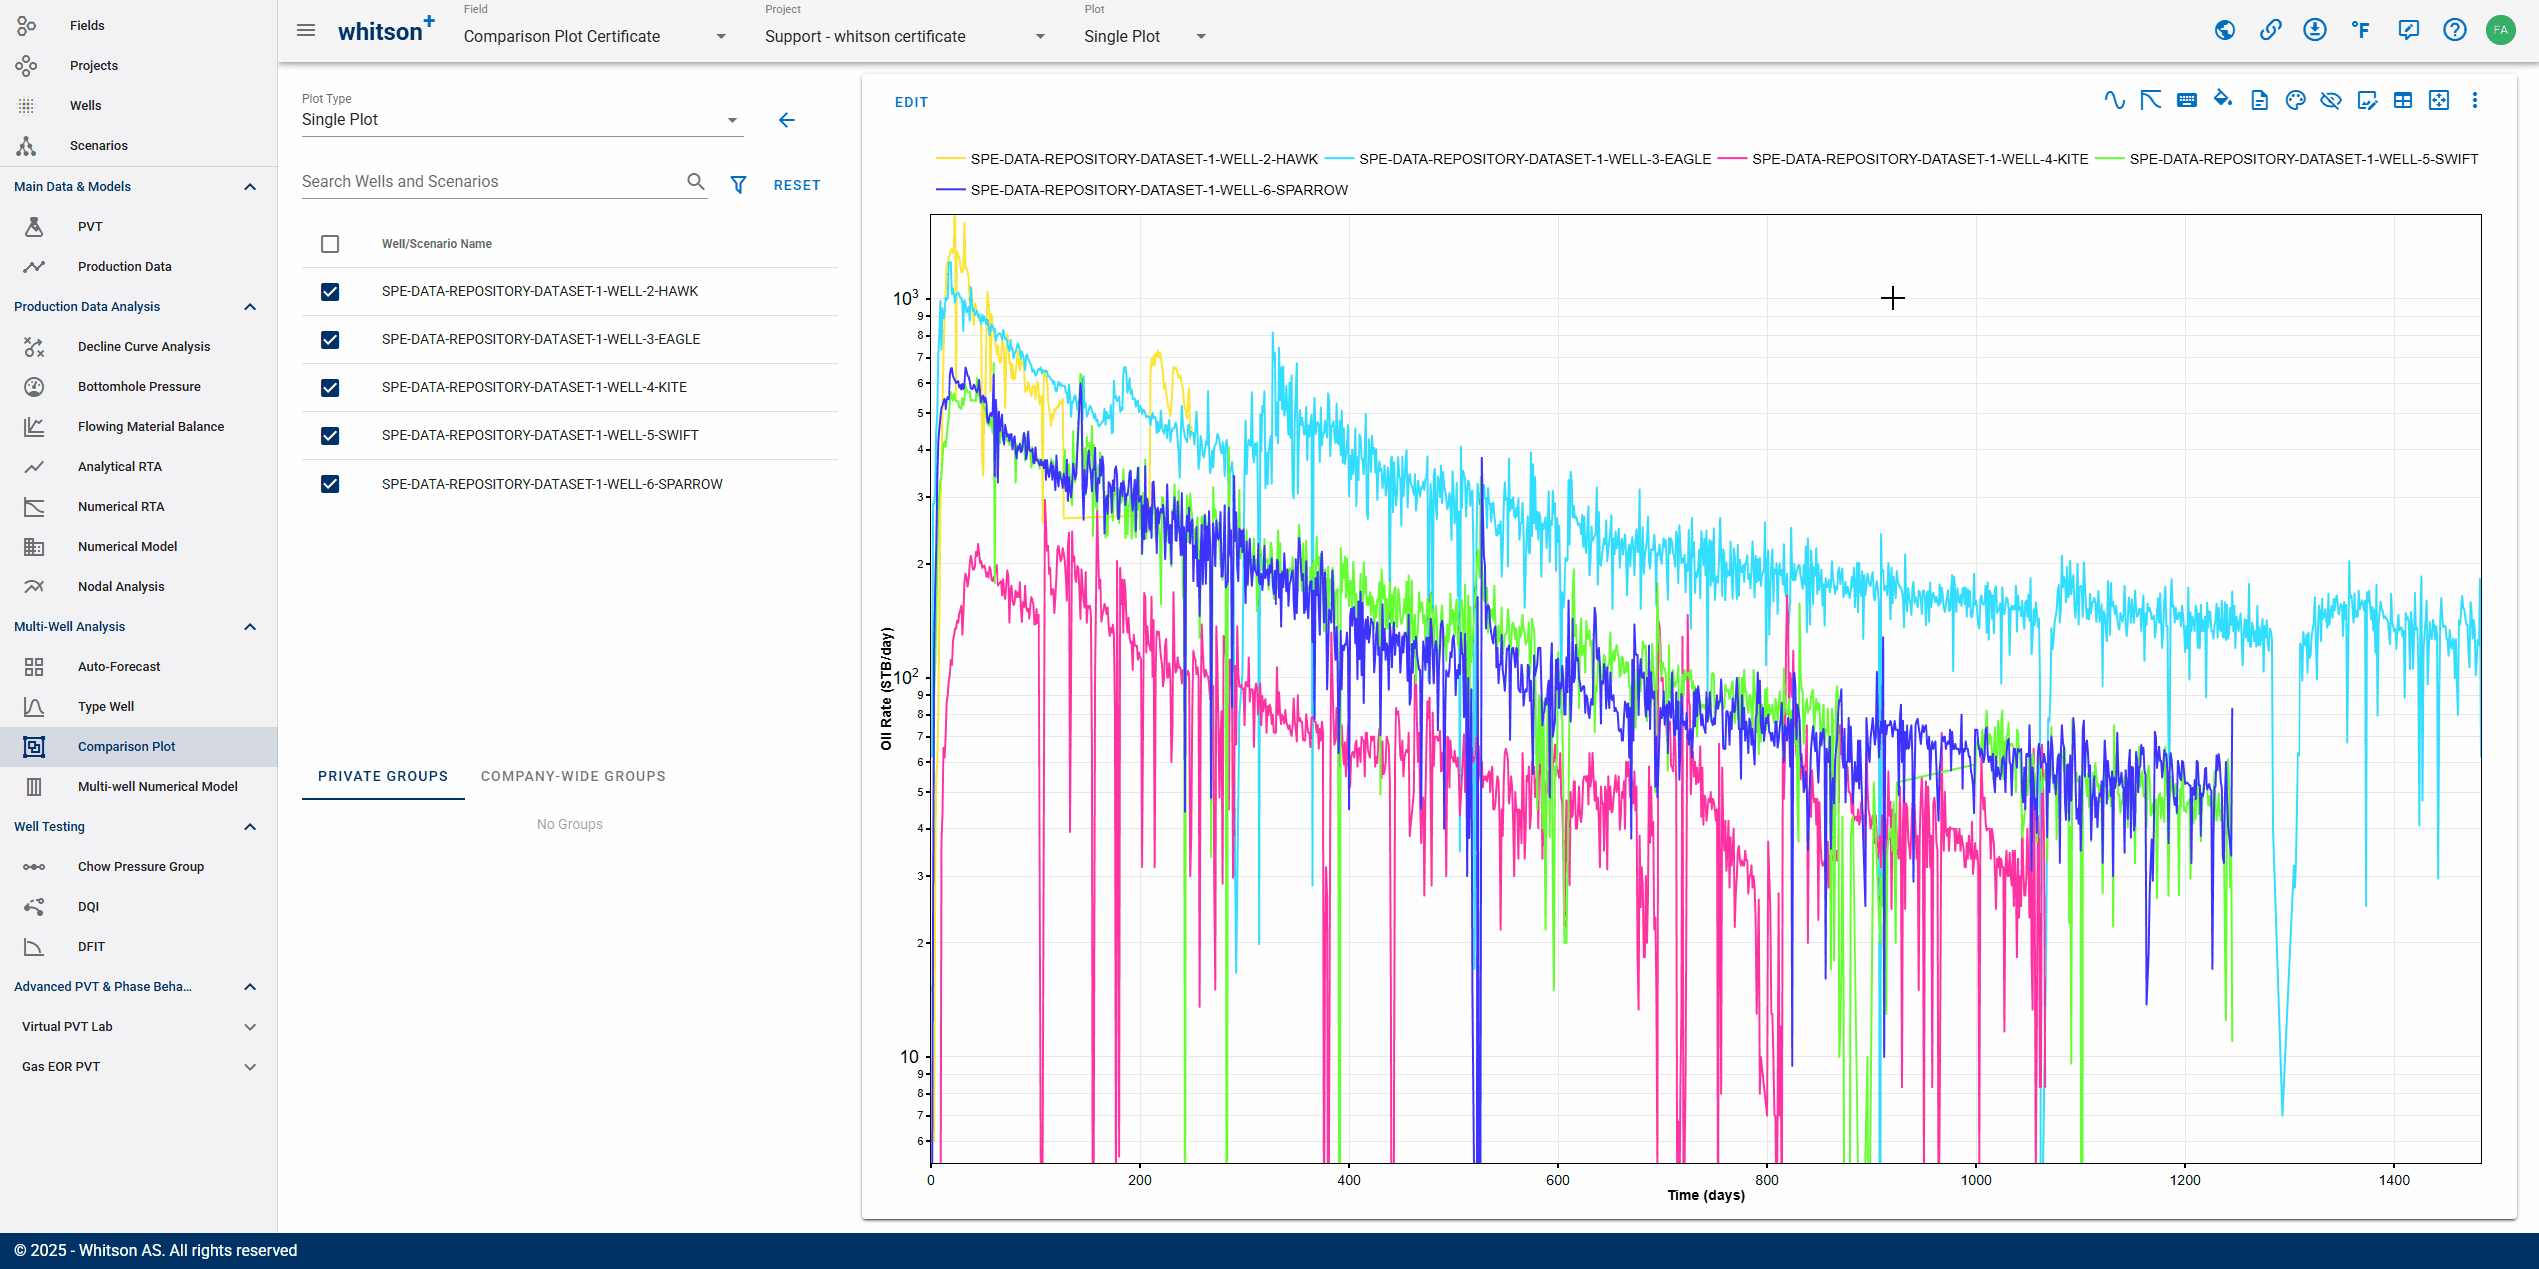Click the °F units icon
The height and width of the screenshot is (1269, 2539).
(x=2361, y=30)
